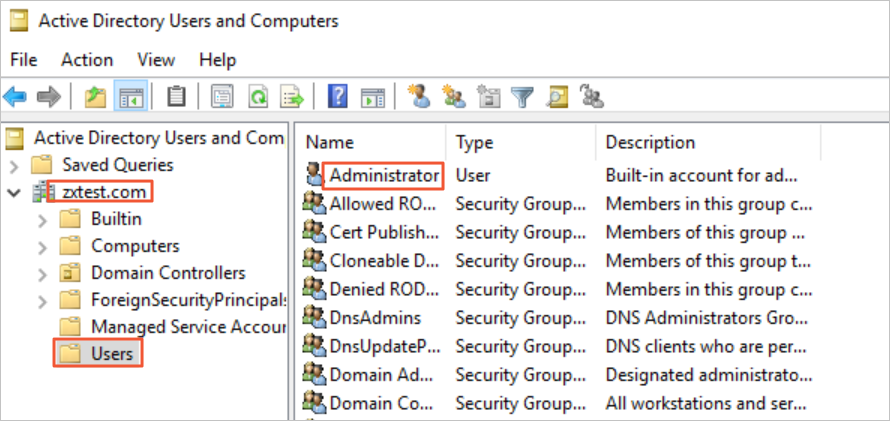Click the Domain Ad... group icon
Screen dimensions: 890x421
[314, 373]
